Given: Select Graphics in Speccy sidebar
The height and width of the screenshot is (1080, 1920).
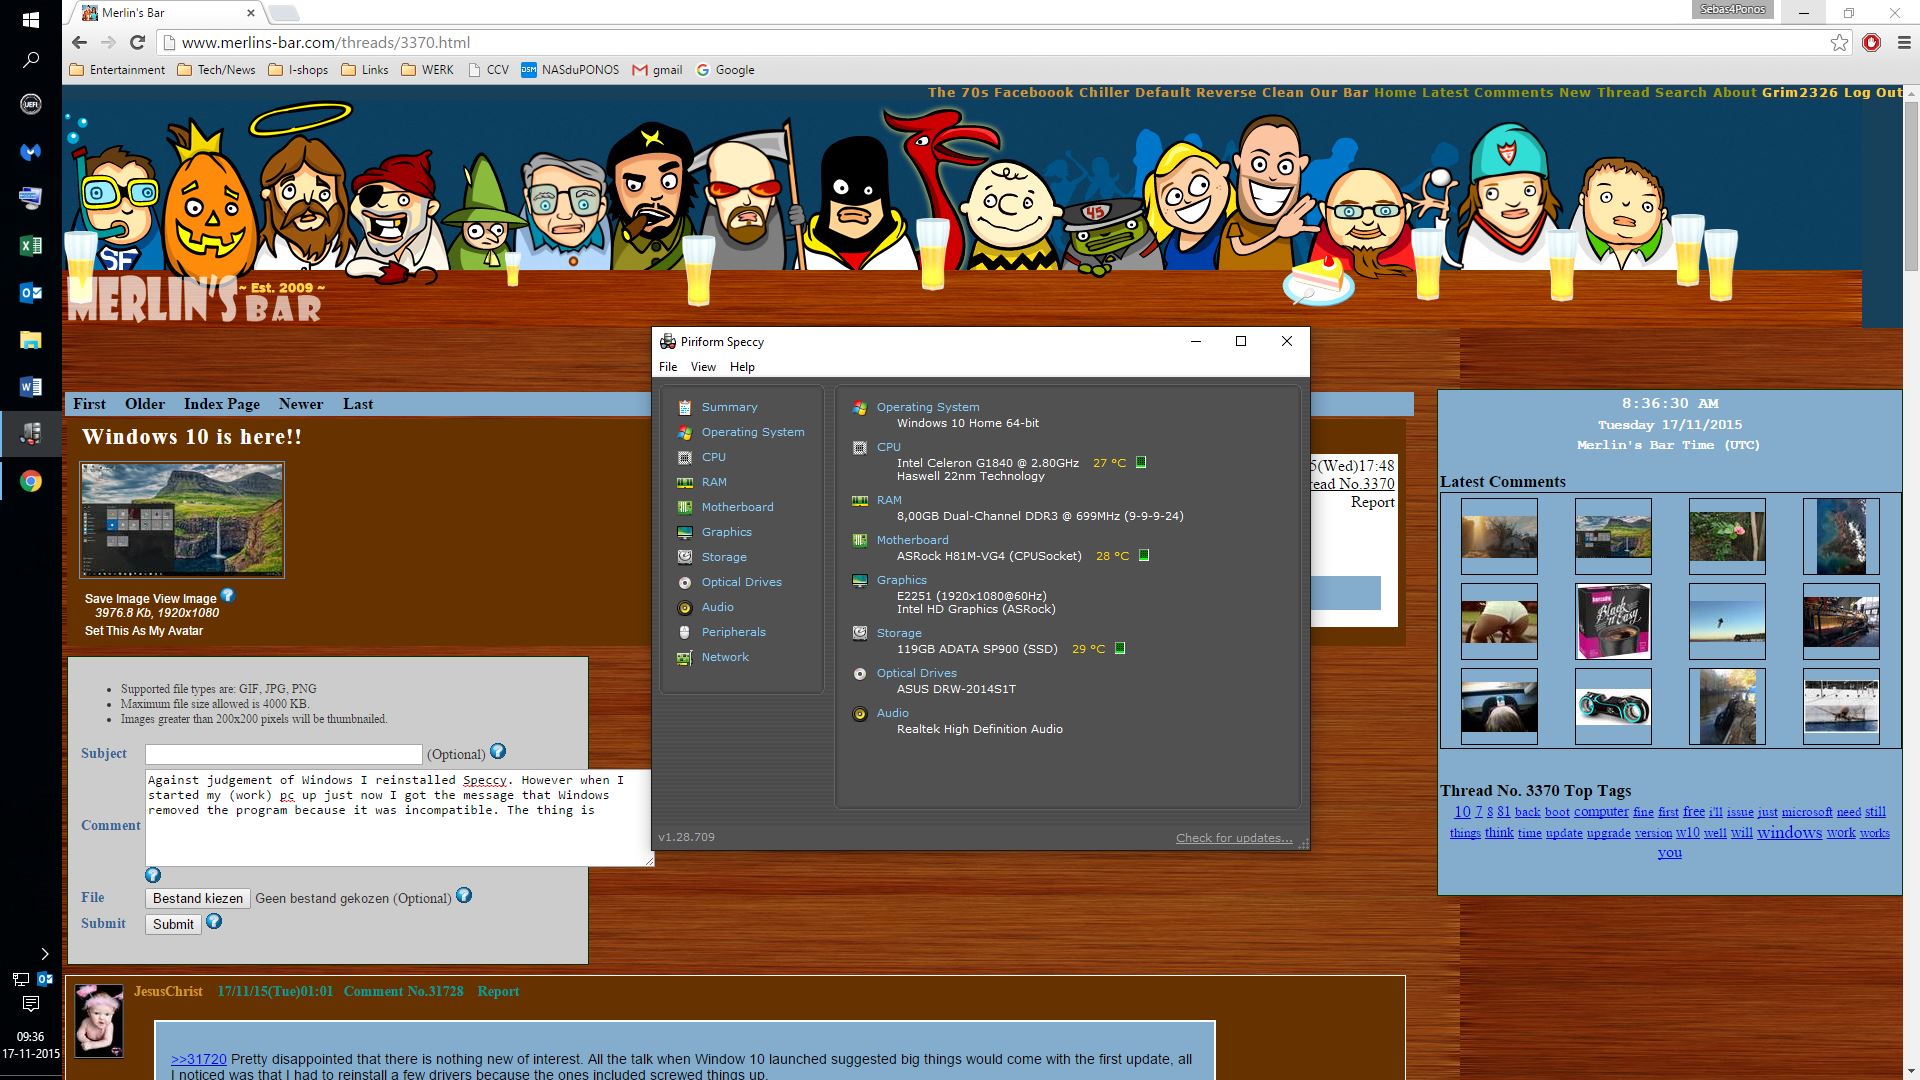Looking at the screenshot, I should (726, 532).
